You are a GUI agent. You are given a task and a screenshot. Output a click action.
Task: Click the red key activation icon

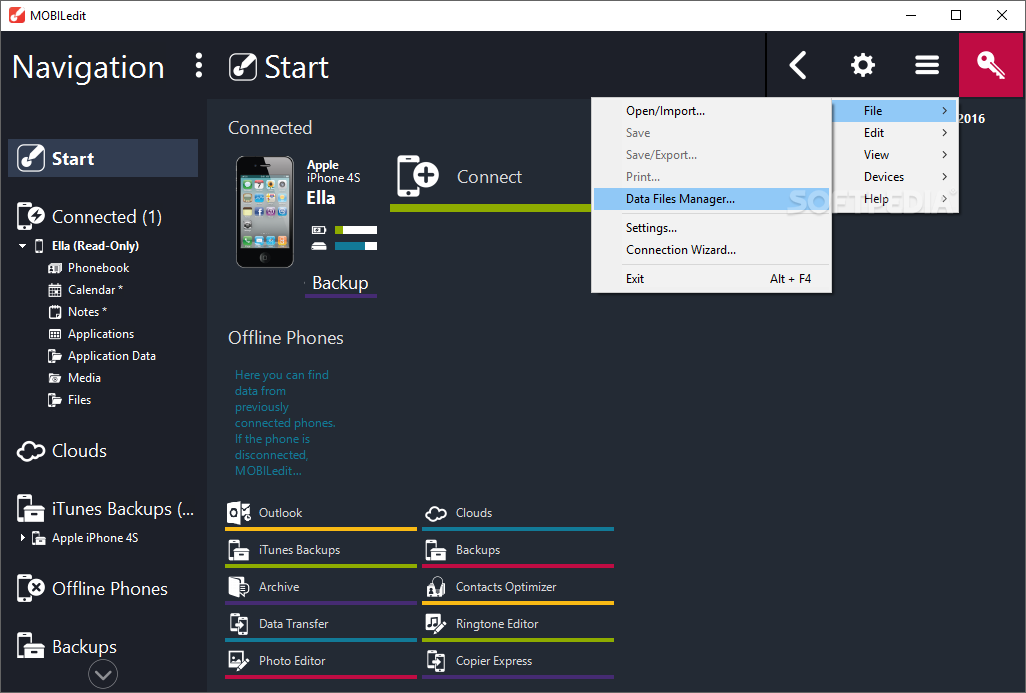(991, 65)
